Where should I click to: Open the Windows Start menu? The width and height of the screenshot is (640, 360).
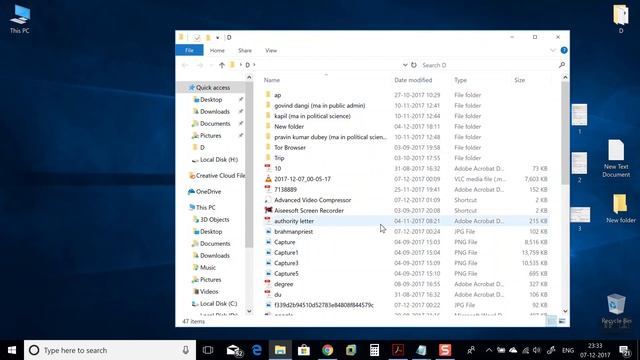click(12, 350)
